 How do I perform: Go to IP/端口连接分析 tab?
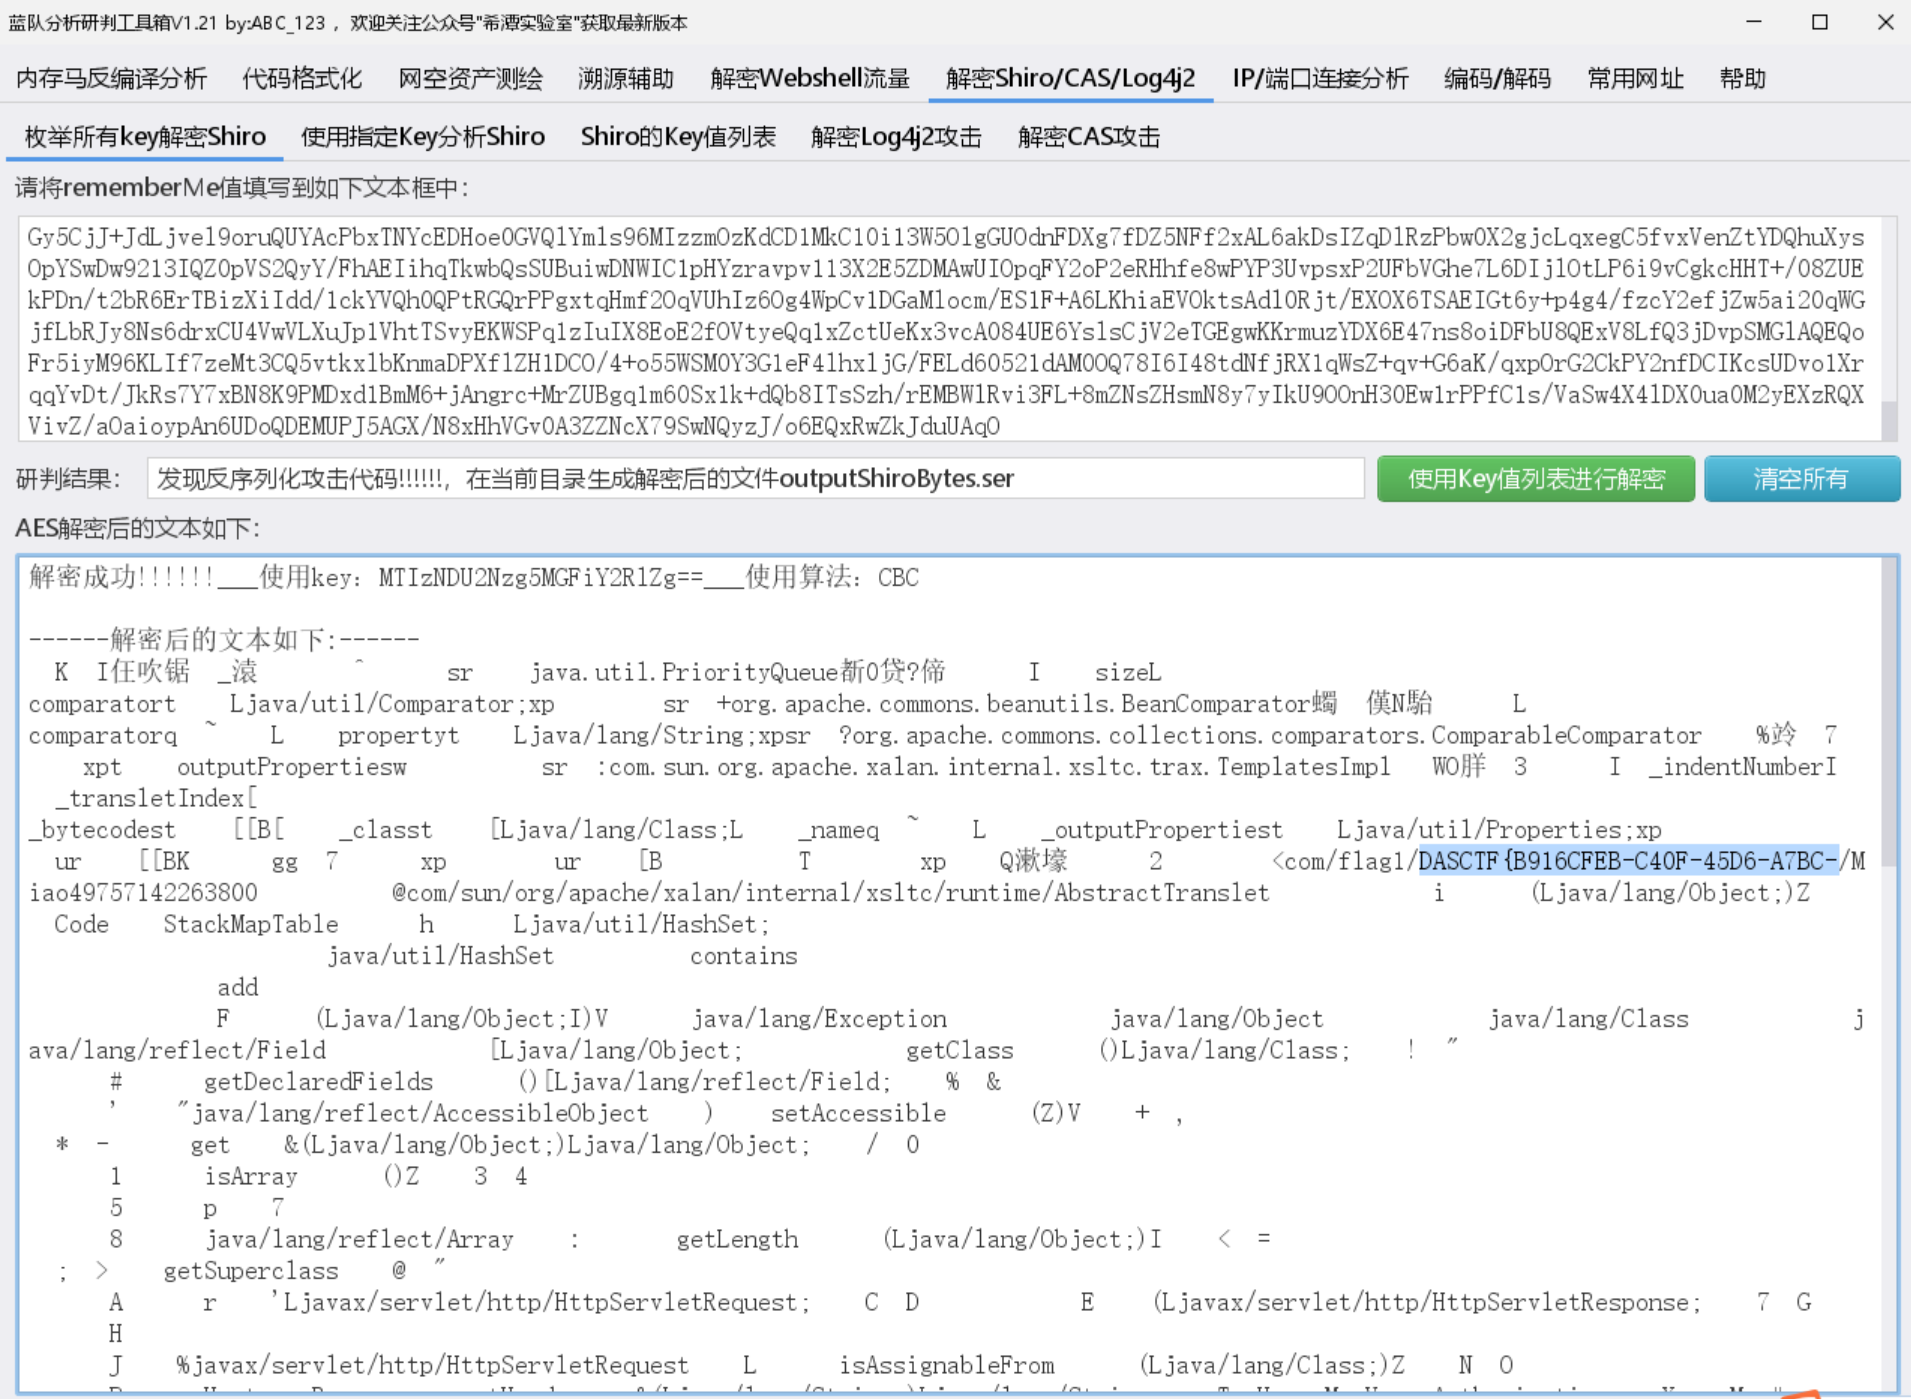coord(1320,79)
